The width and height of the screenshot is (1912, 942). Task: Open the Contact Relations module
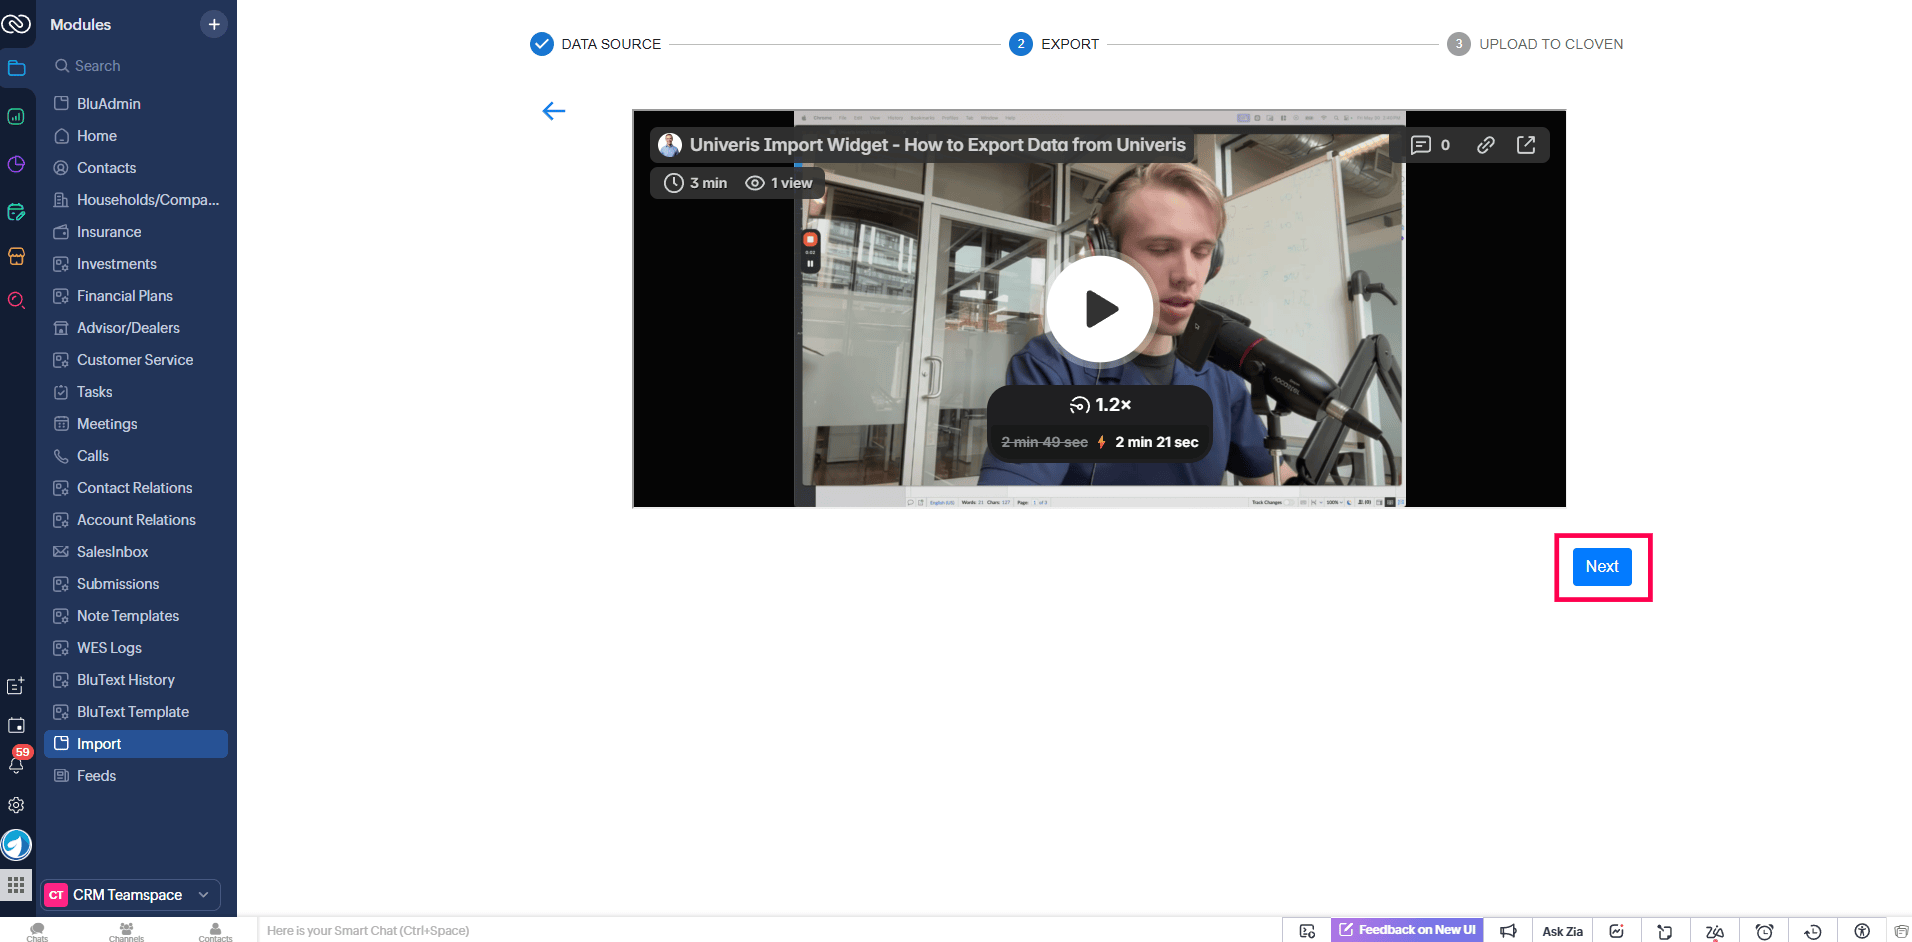[136, 488]
